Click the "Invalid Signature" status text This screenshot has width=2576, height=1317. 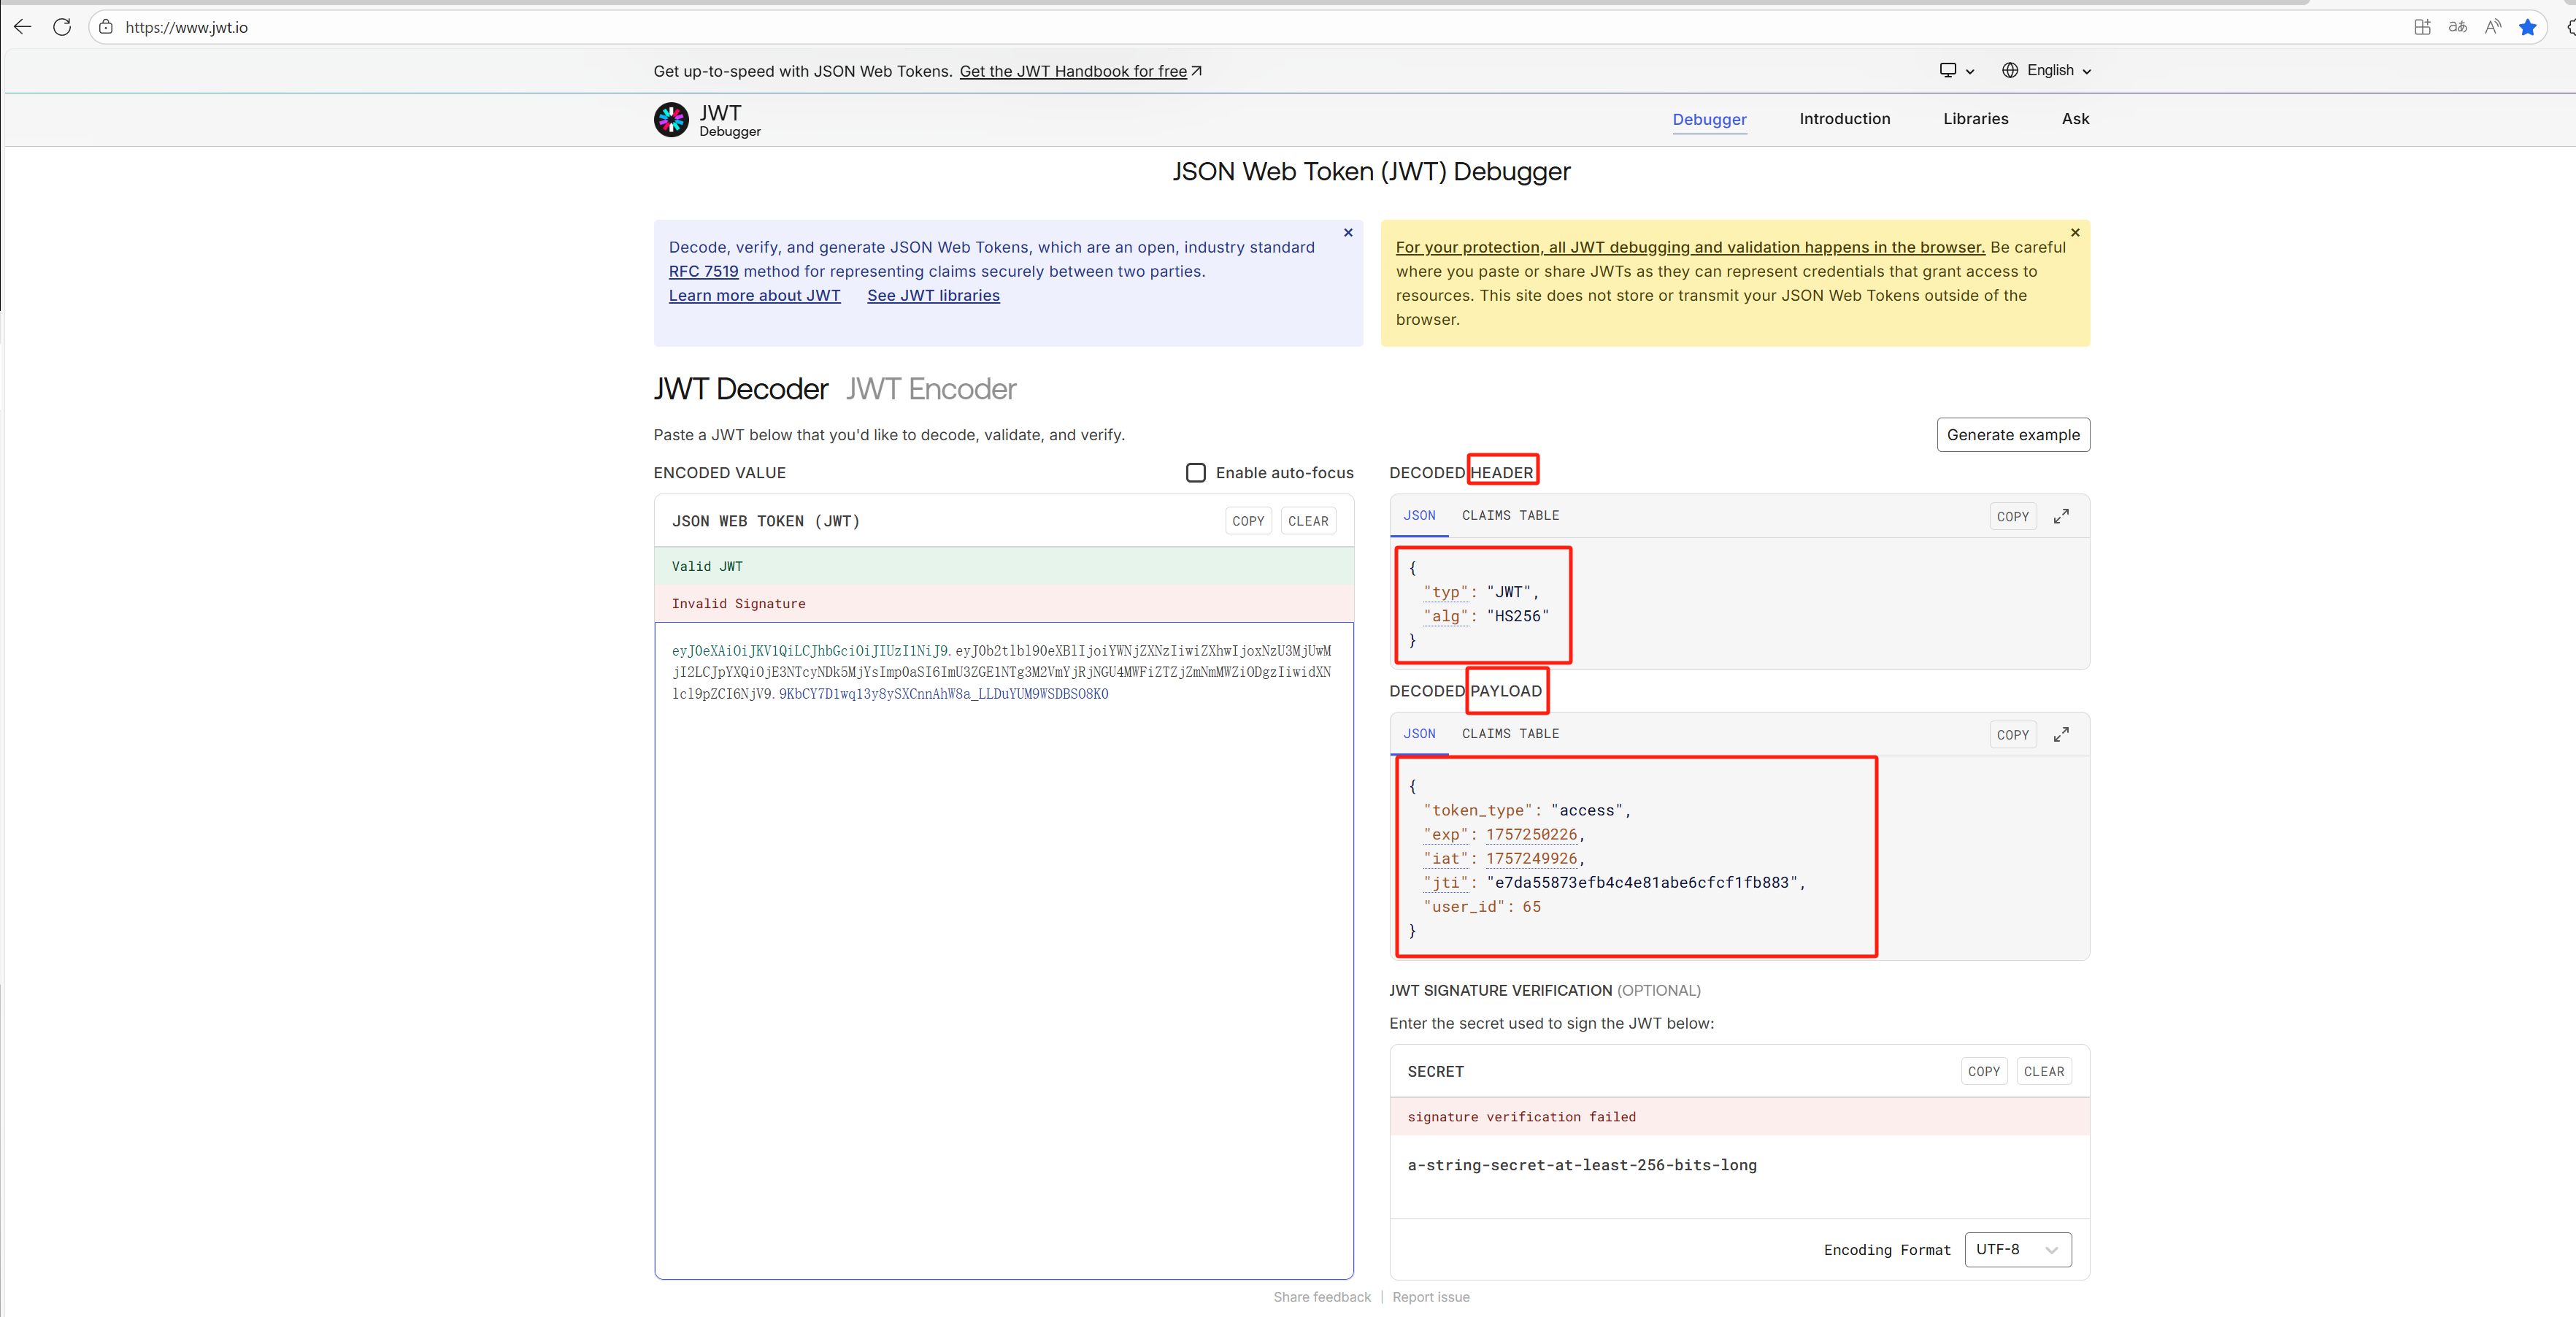click(738, 603)
